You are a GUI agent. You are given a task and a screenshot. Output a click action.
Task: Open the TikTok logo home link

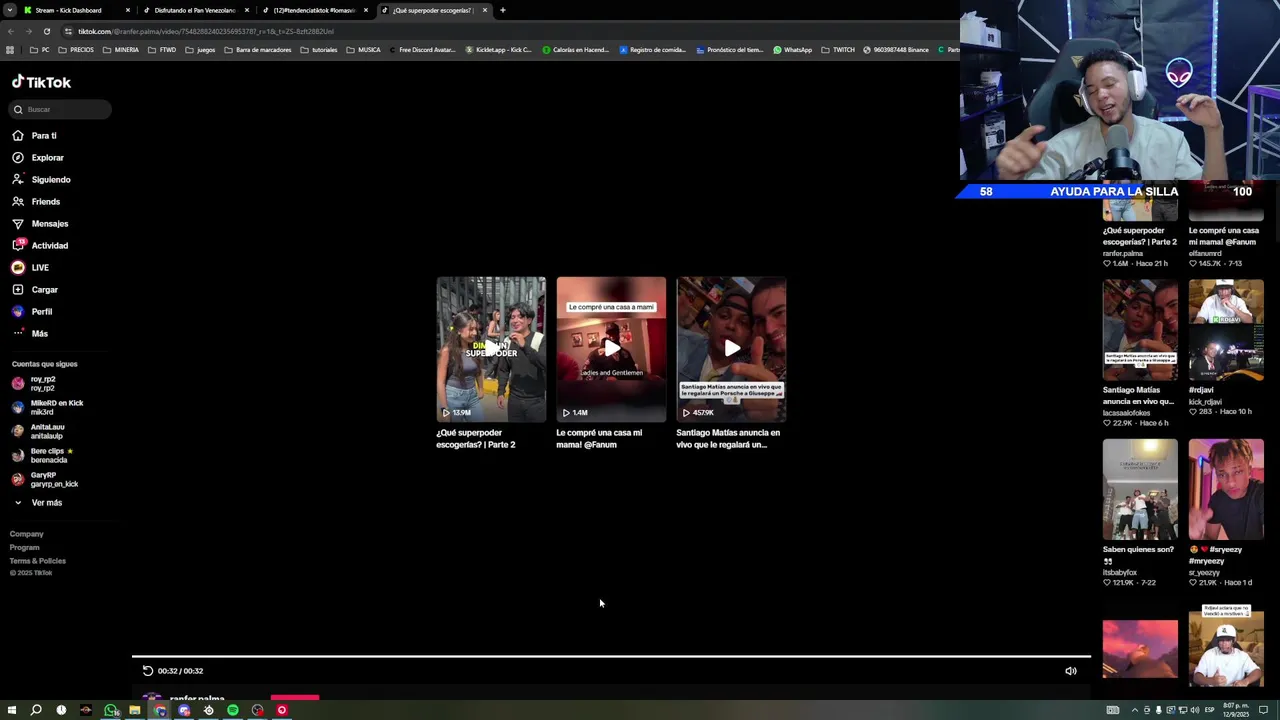pos(41,82)
